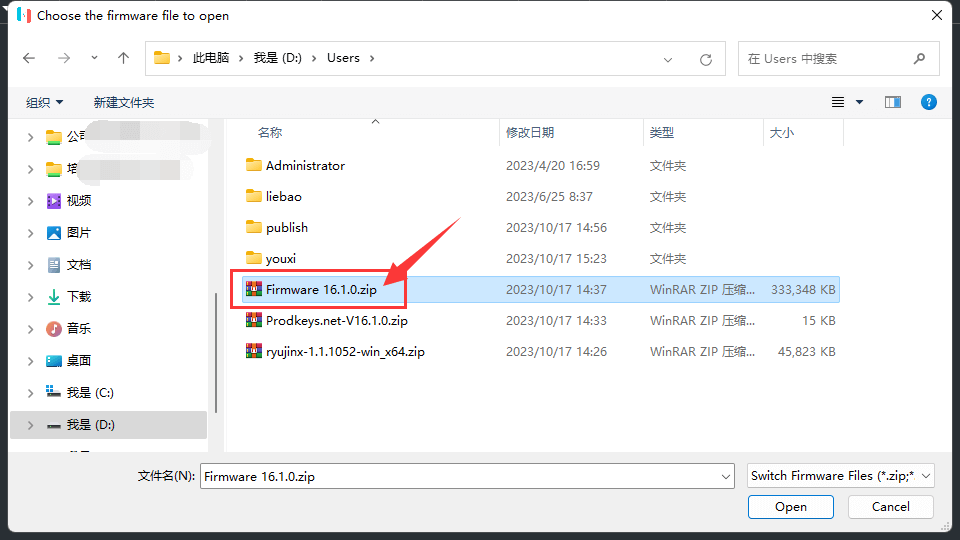Go up one folder level
960x540 pixels.
point(124,58)
